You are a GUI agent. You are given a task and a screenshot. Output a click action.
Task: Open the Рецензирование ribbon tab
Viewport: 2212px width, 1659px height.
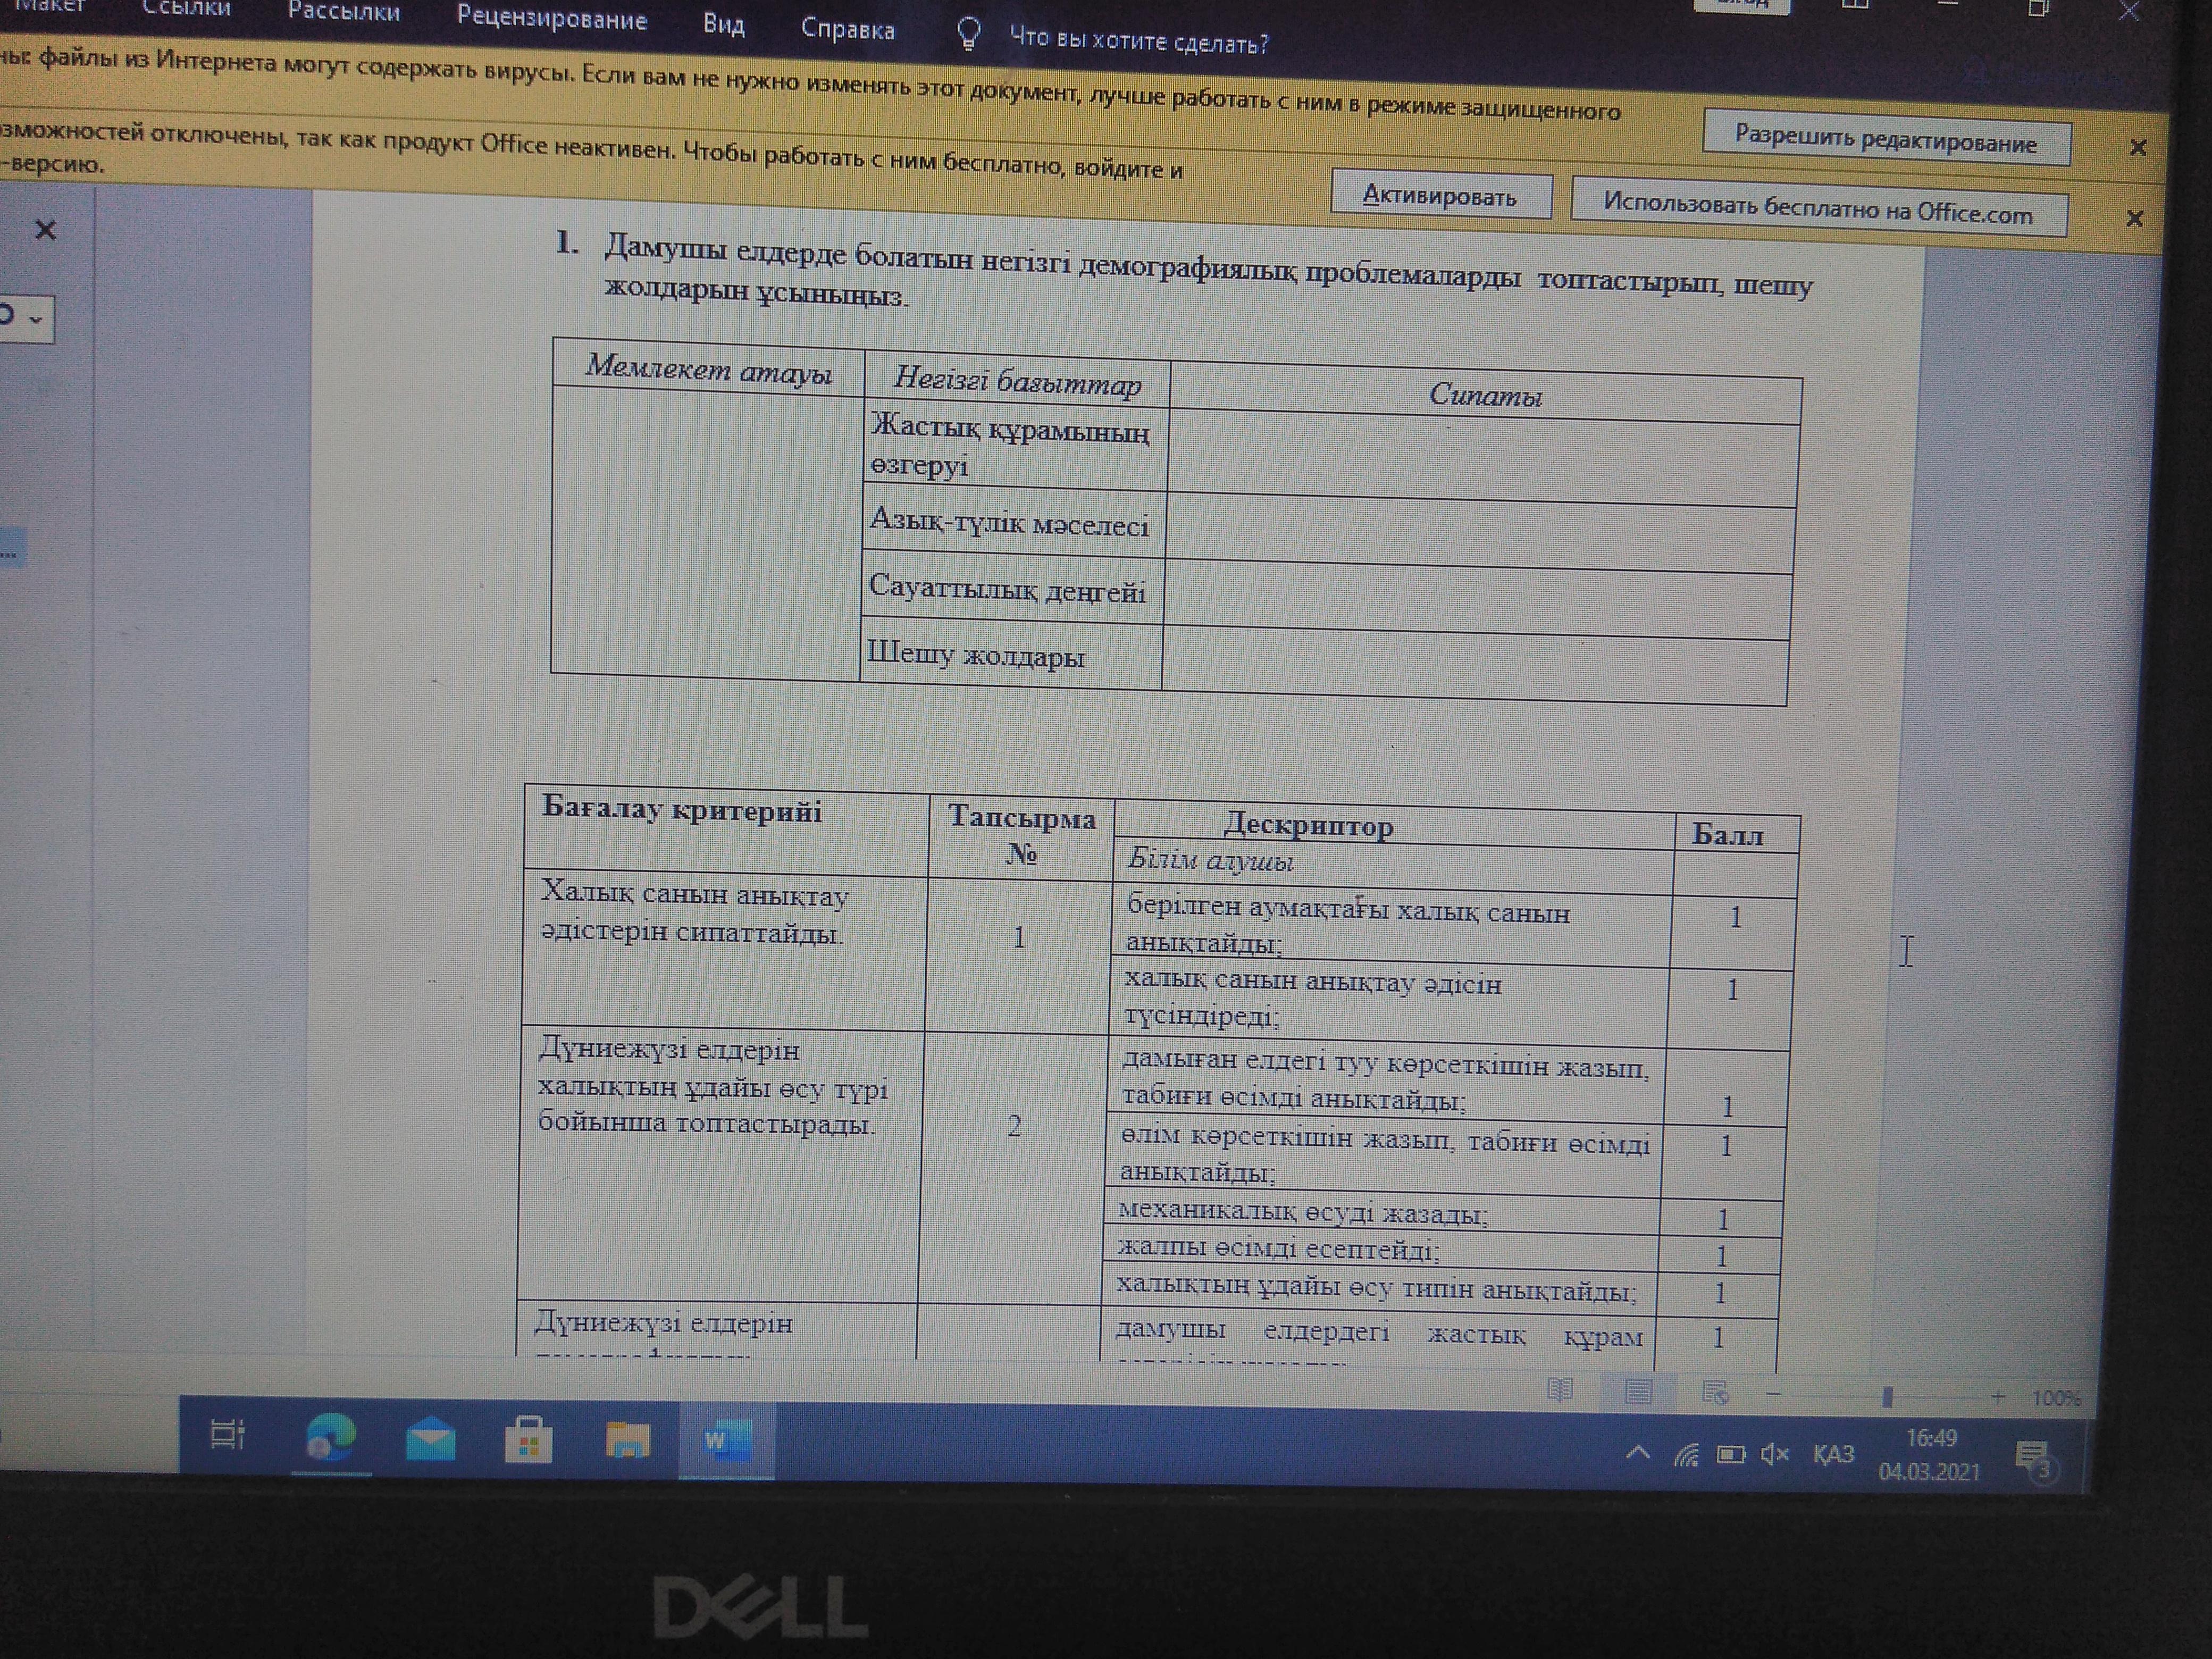552,19
